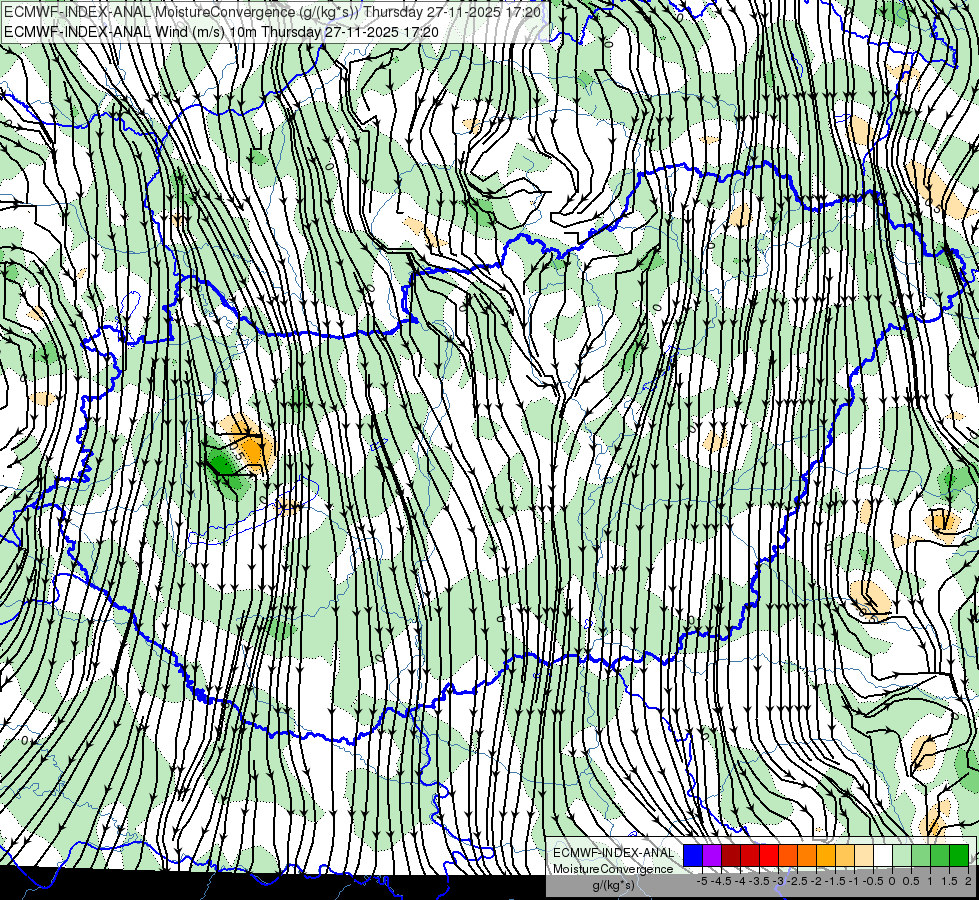Click the blue legend swatch left of -5
This screenshot has height=900, width=979.
[693, 855]
